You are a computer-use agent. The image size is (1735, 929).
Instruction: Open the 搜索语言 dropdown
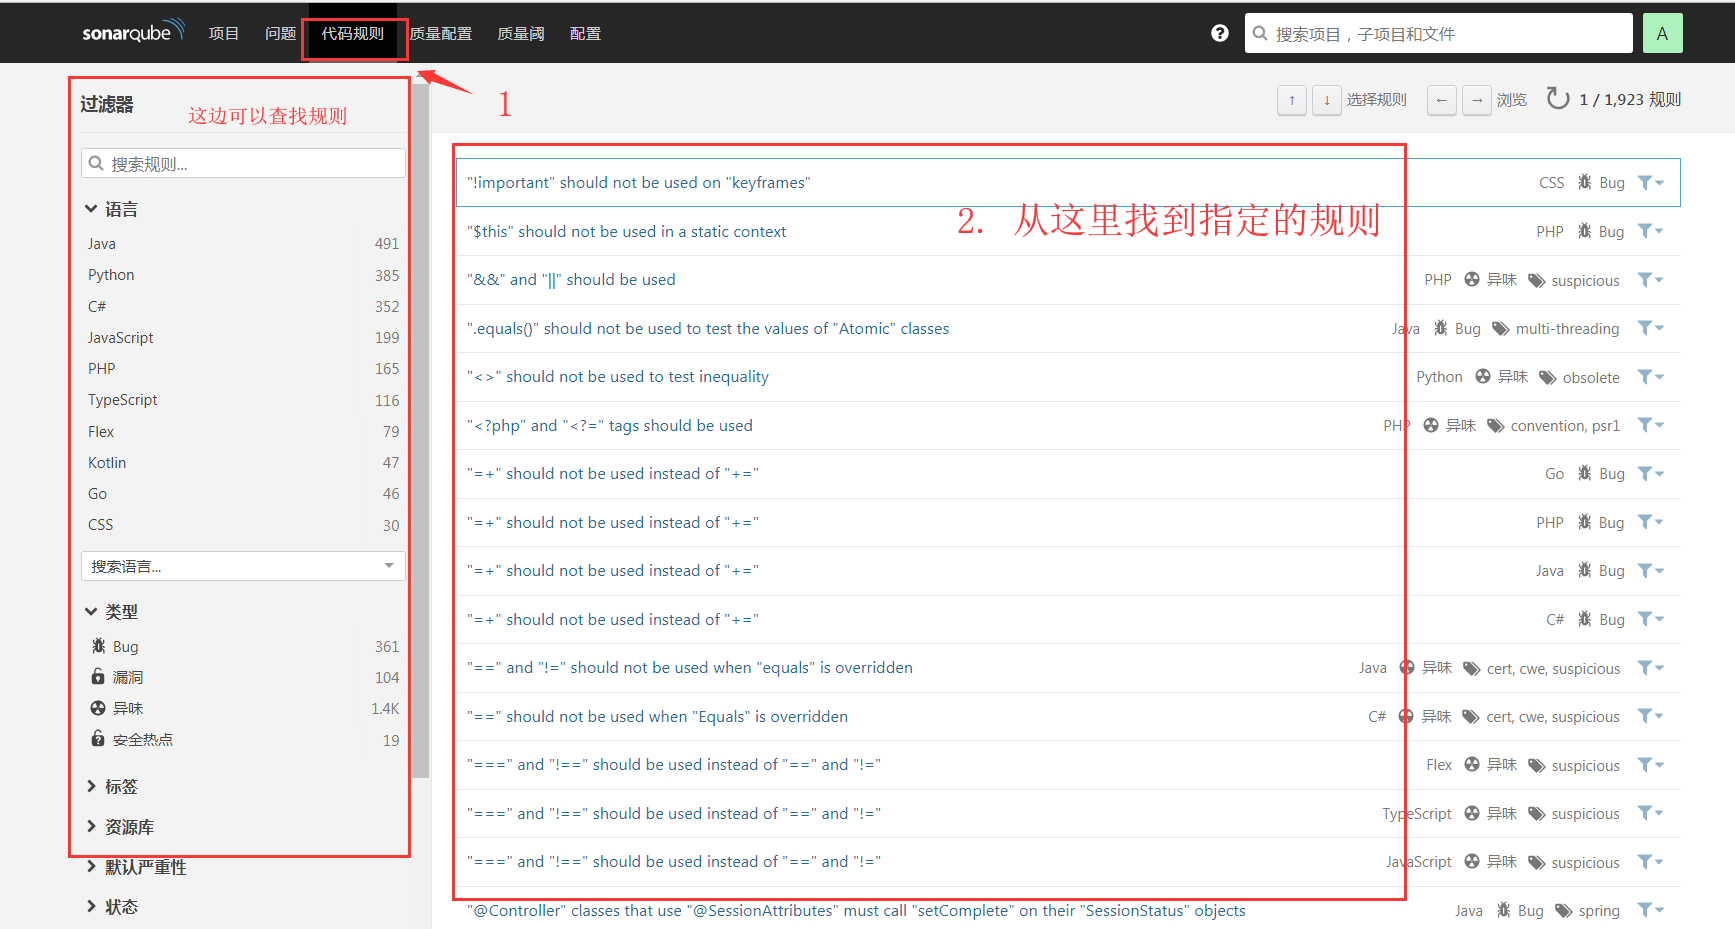(242, 565)
